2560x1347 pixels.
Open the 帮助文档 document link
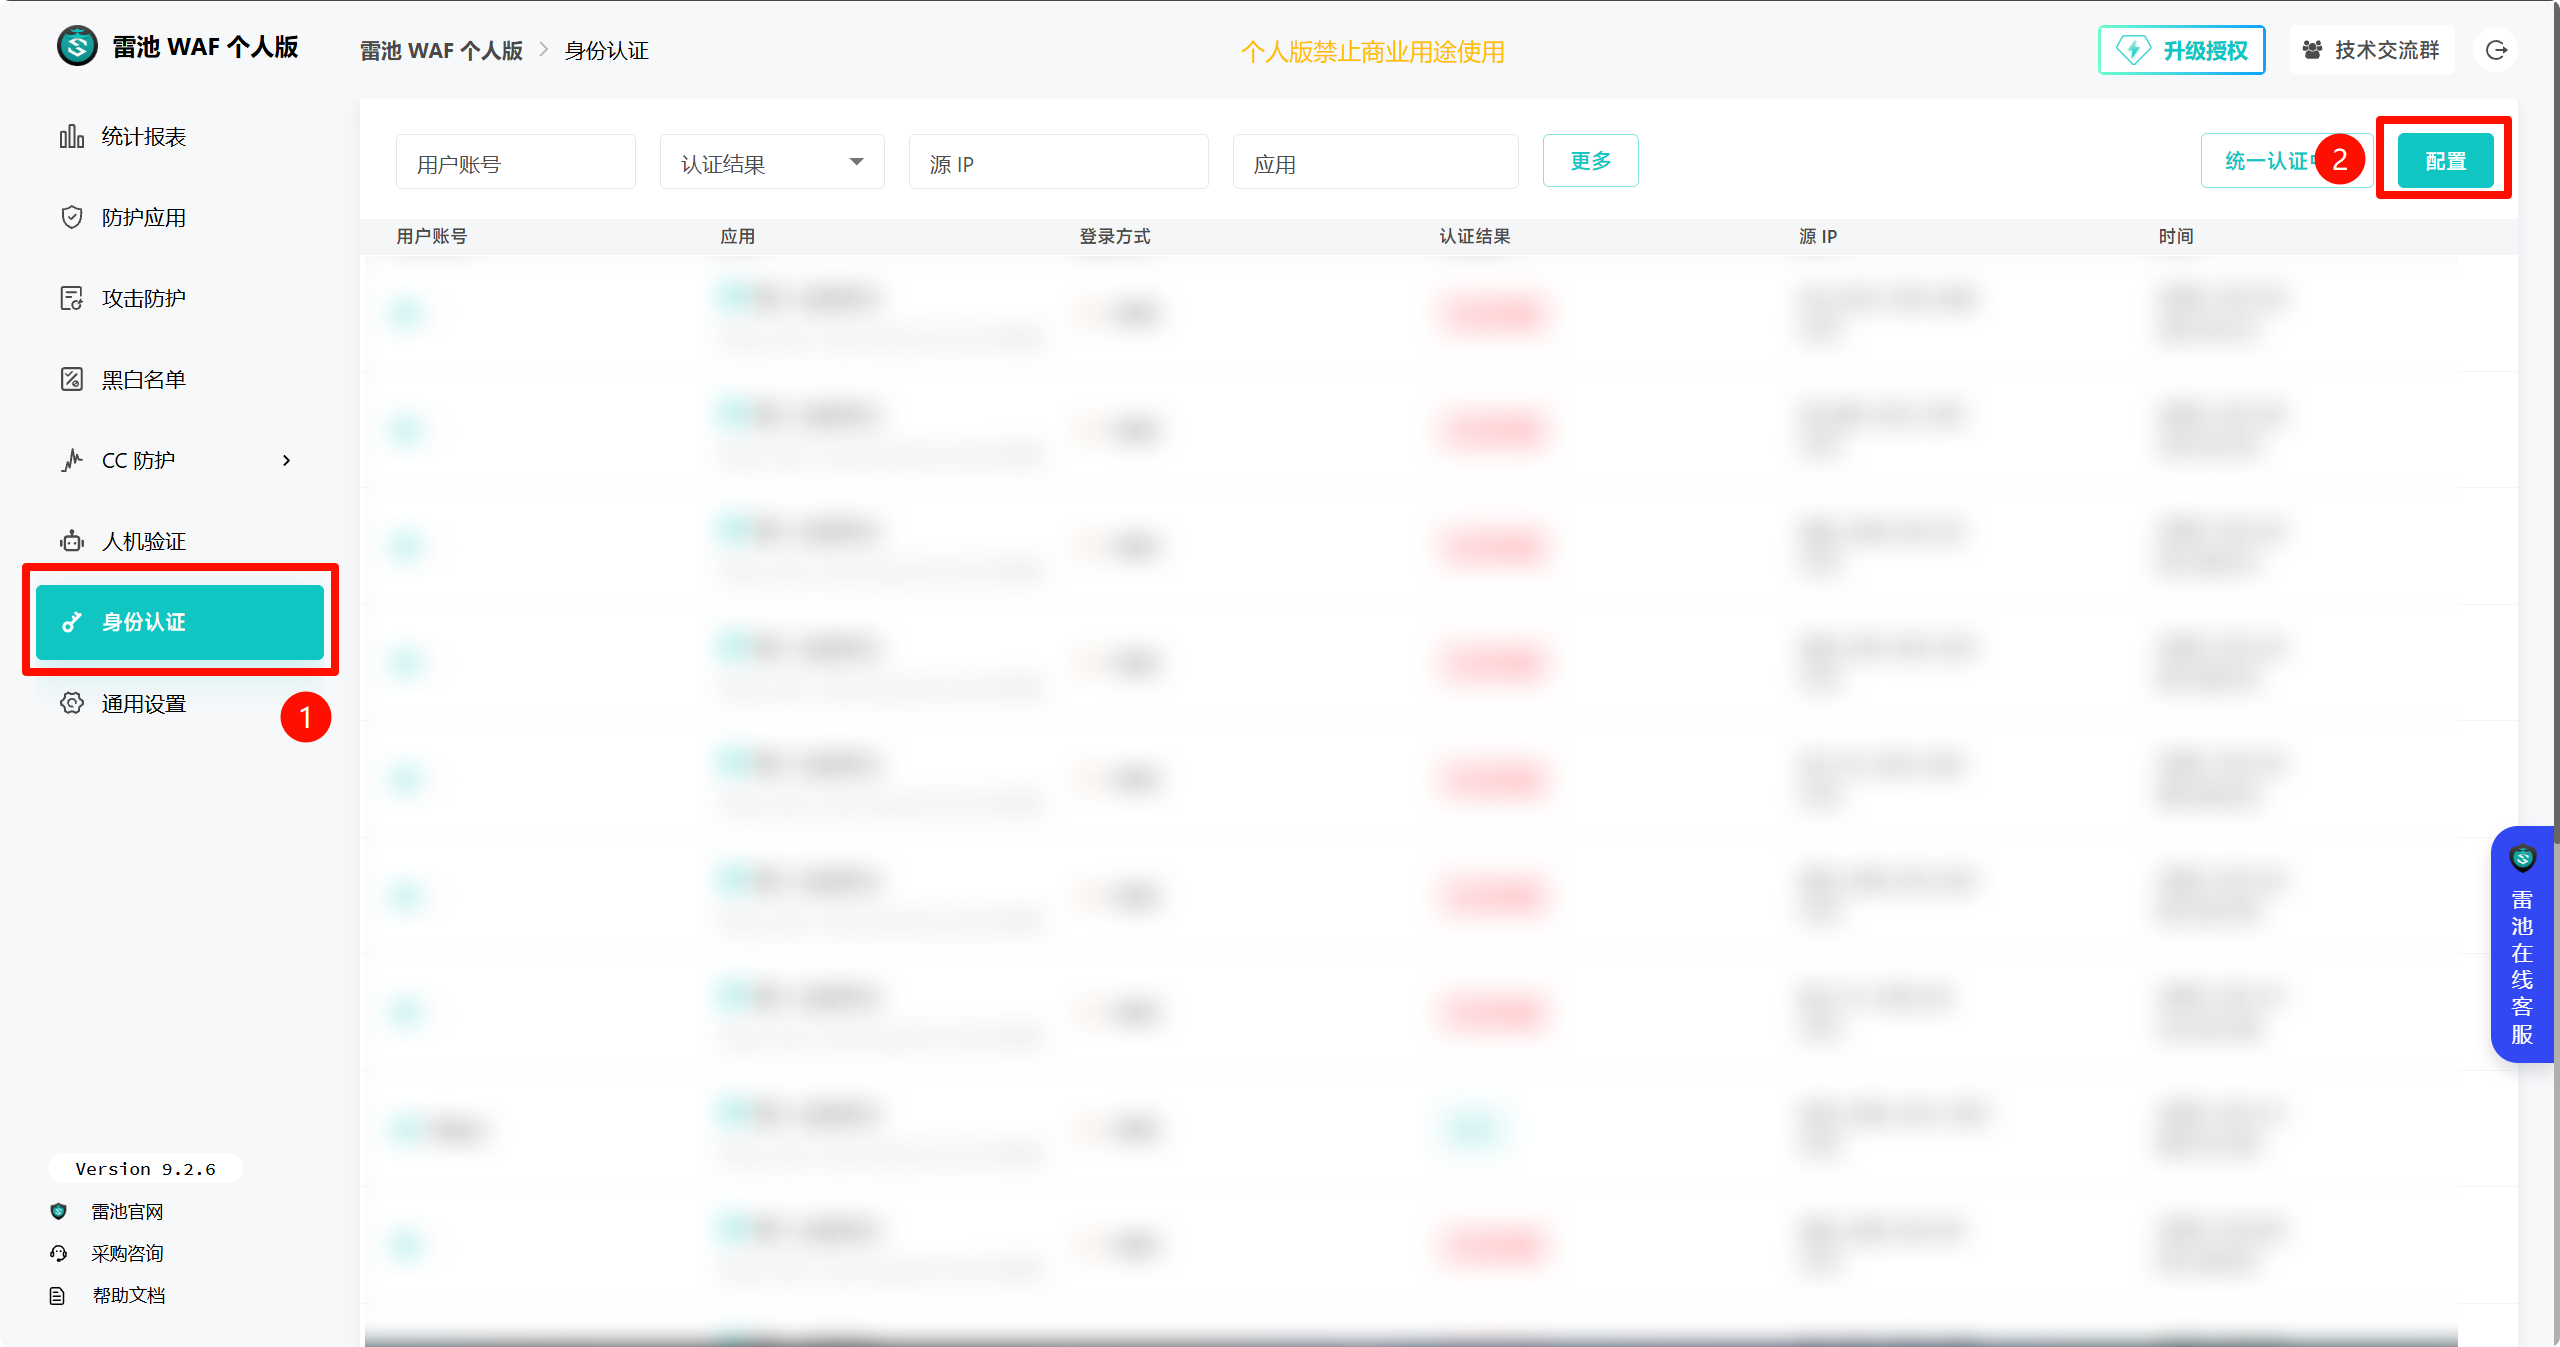point(128,1295)
